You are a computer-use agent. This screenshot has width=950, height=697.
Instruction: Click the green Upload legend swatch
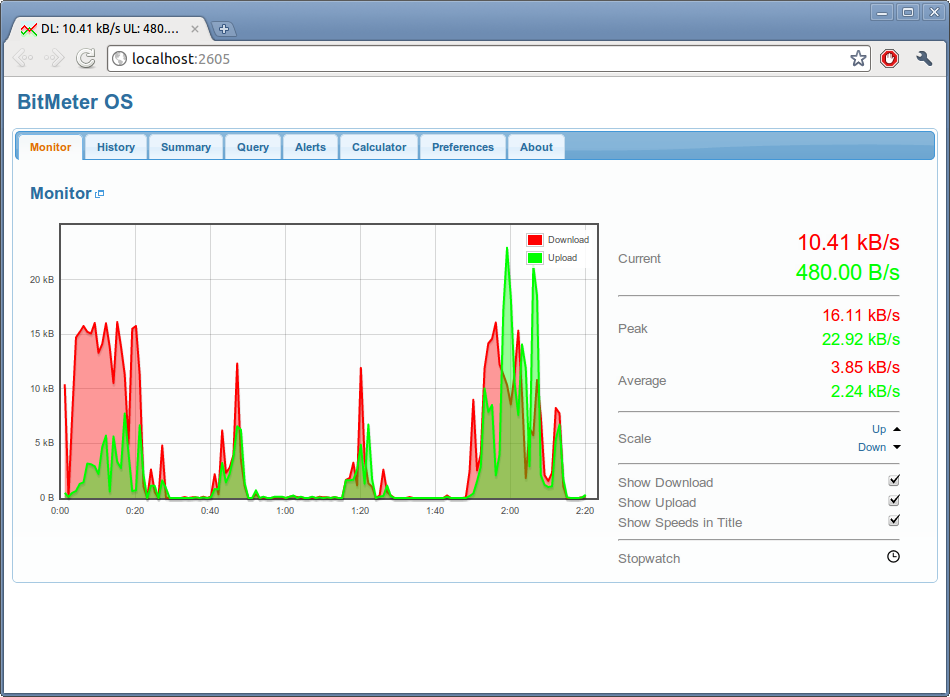tap(534, 258)
